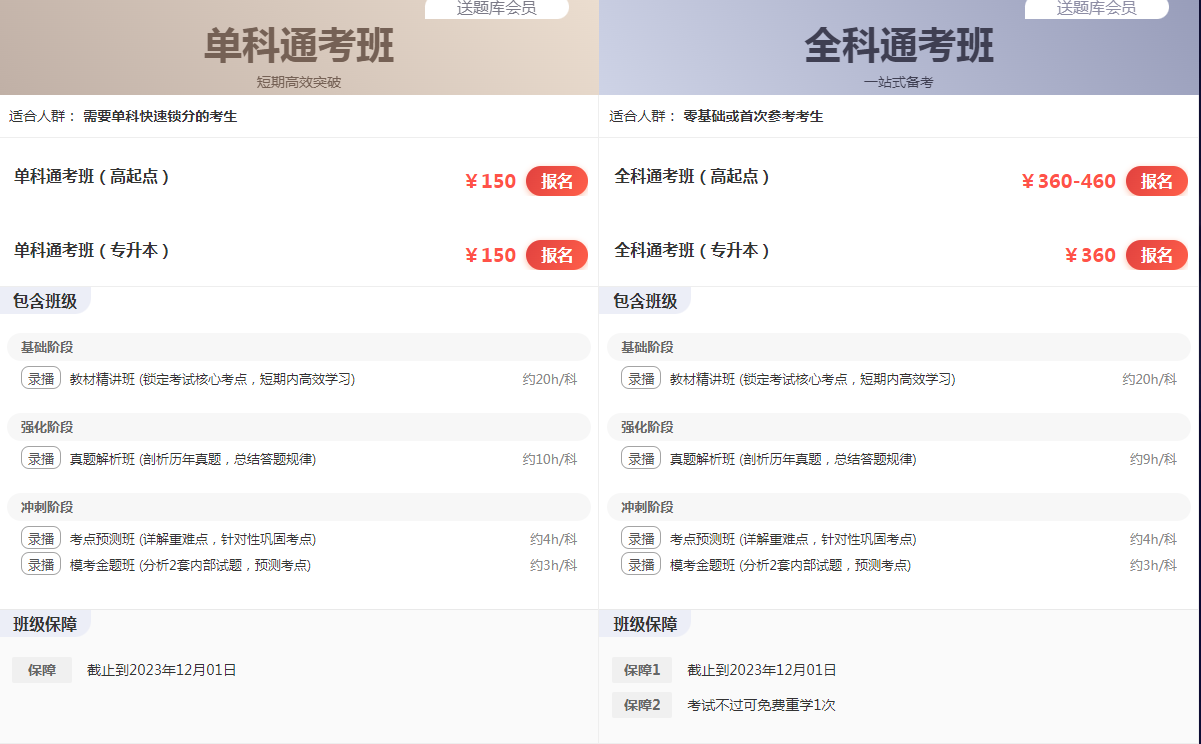1201x744 pixels.
Task: Expand 基础阶段 section in 单科通考班
Action: (47, 347)
